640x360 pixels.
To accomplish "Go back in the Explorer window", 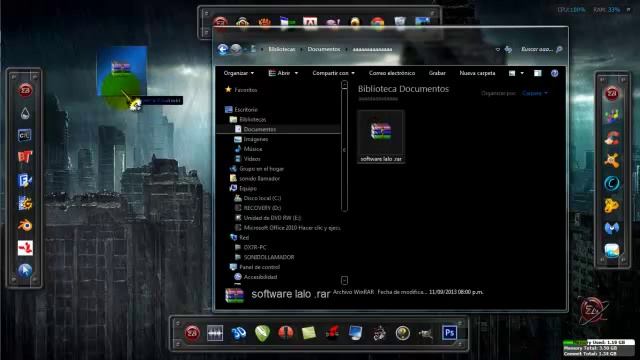I will pos(222,49).
